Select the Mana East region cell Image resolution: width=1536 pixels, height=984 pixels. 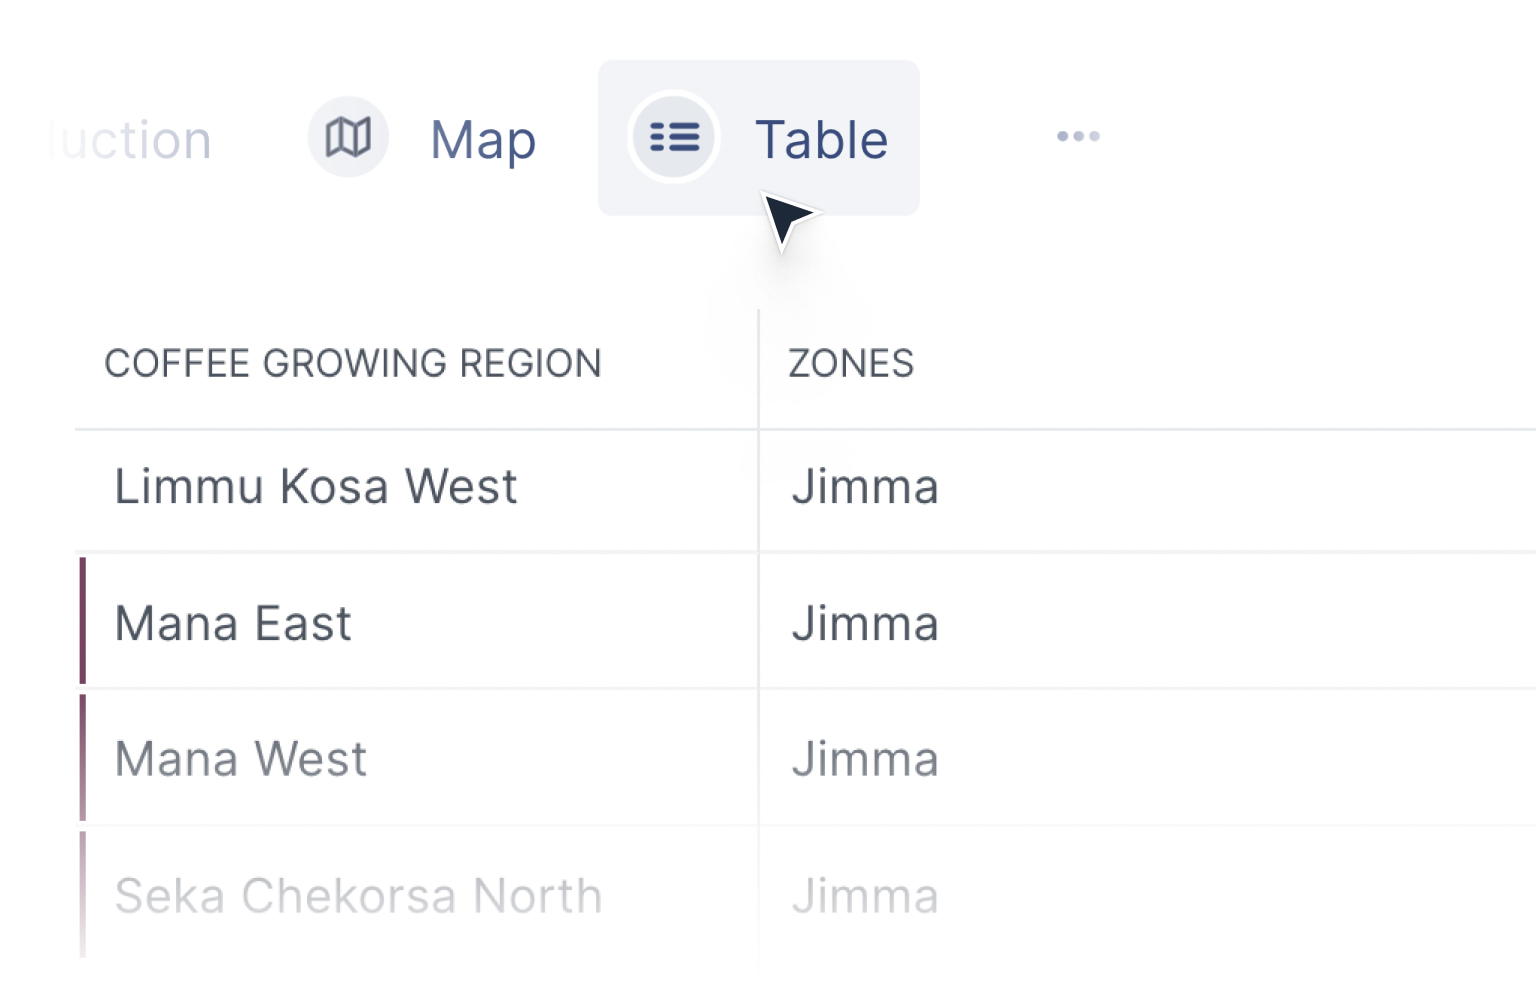(x=233, y=624)
